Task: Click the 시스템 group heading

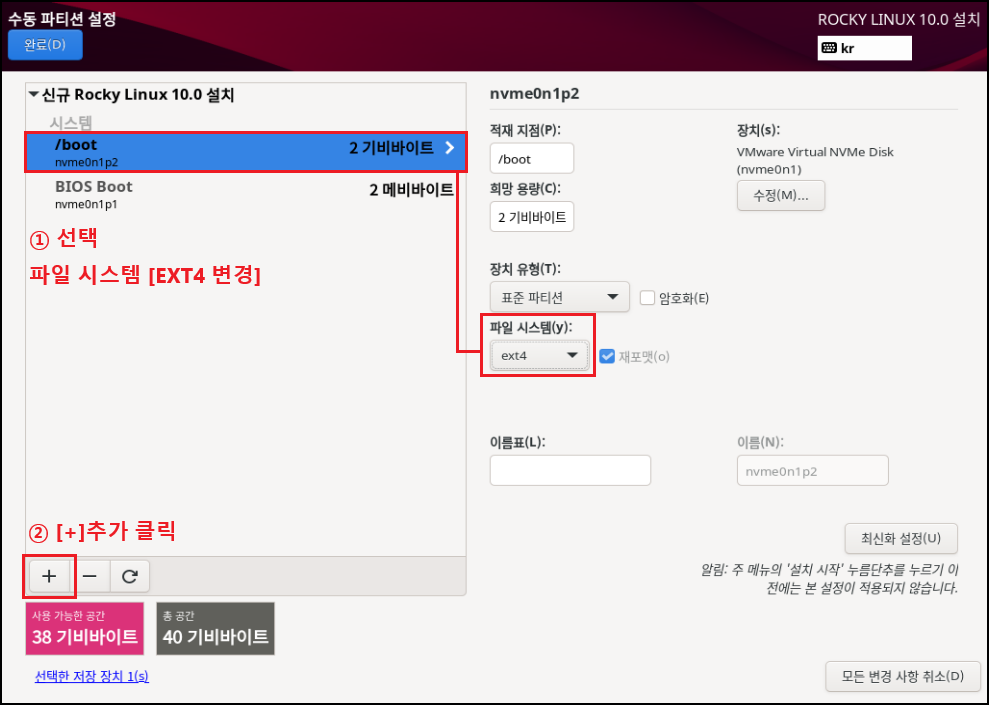Action: [71, 122]
